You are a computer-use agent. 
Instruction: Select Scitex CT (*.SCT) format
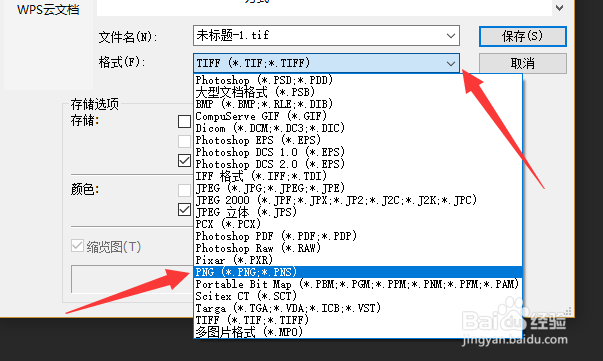(358, 296)
